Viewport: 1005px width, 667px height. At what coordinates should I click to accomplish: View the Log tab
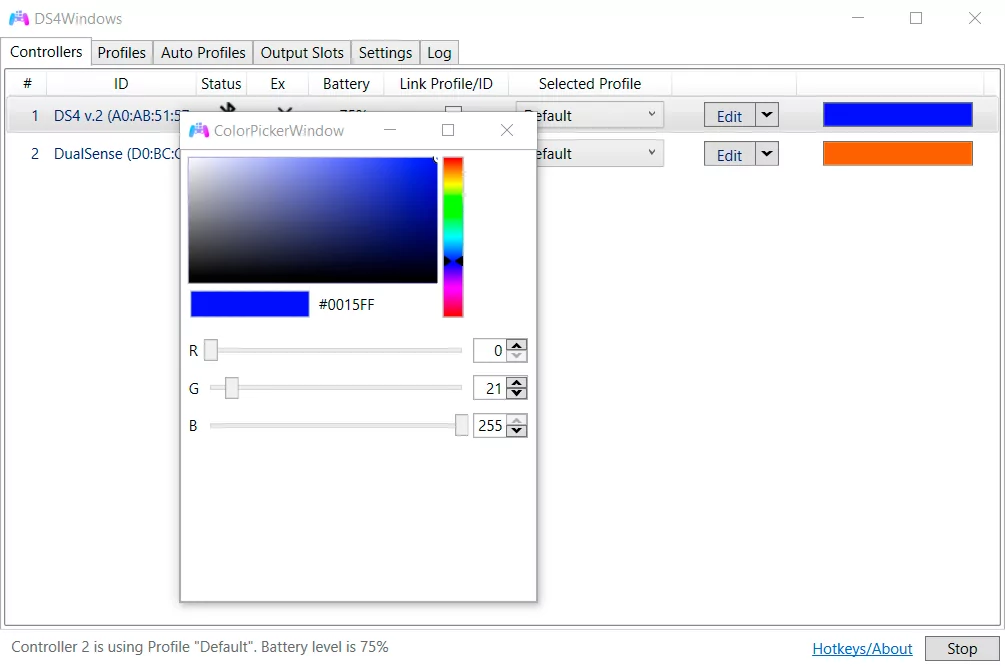439,53
